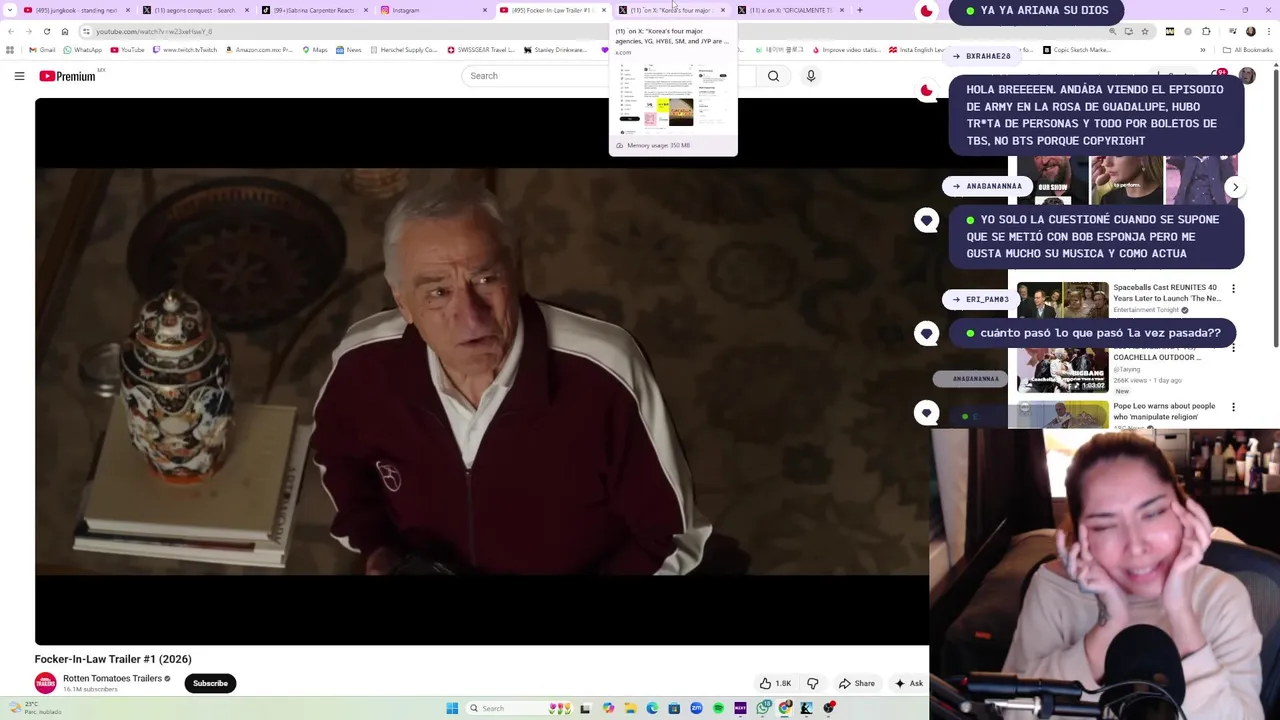
Task: Subscribe to Rotten Tomatoes Trailers
Action: point(210,683)
